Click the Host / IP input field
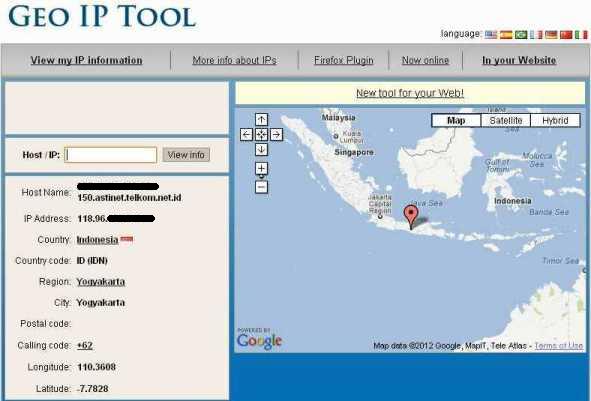Screen dimensions: 591x401 pos(111,155)
